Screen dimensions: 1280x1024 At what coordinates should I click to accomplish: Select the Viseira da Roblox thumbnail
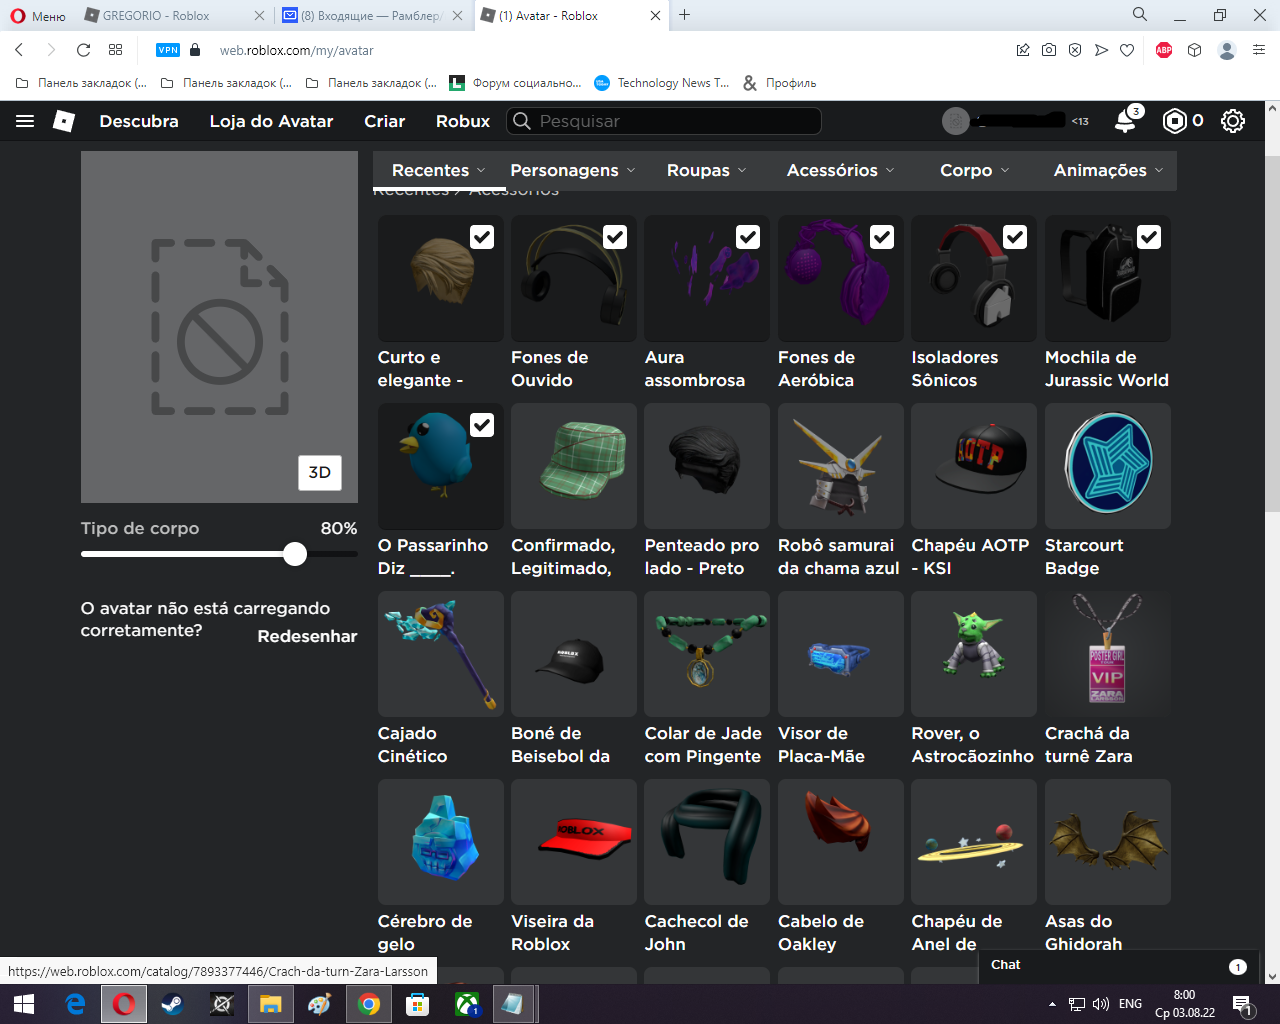click(x=574, y=842)
